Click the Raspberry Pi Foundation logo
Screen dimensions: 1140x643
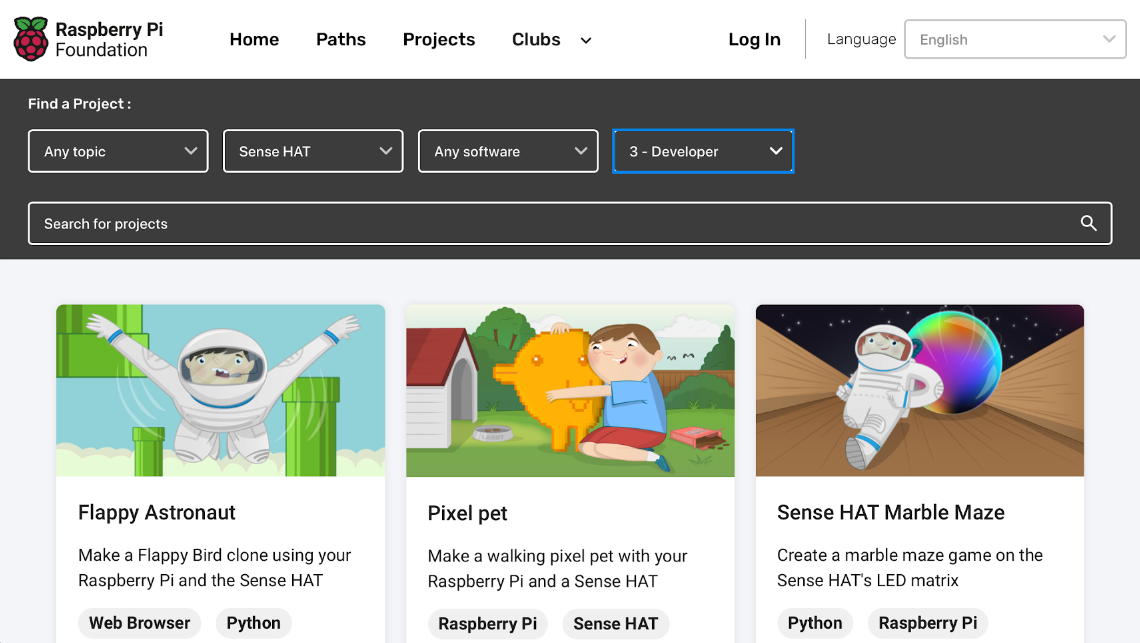(x=88, y=38)
